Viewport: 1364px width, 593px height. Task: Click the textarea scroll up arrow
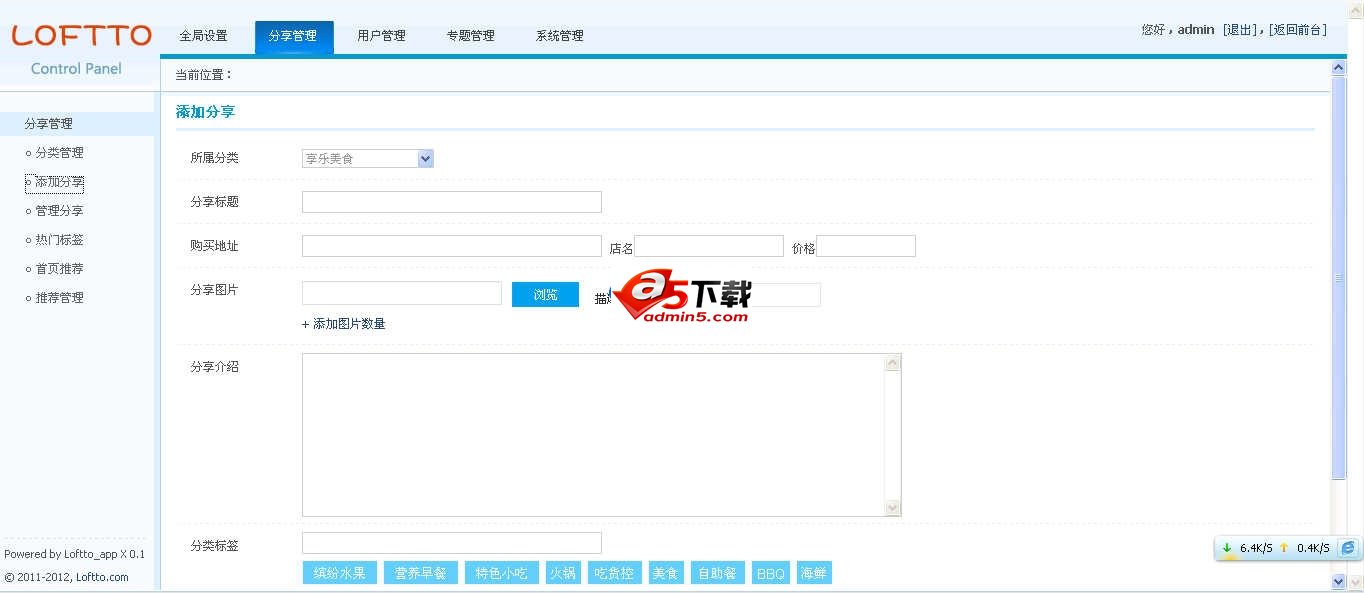pos(893,363)
